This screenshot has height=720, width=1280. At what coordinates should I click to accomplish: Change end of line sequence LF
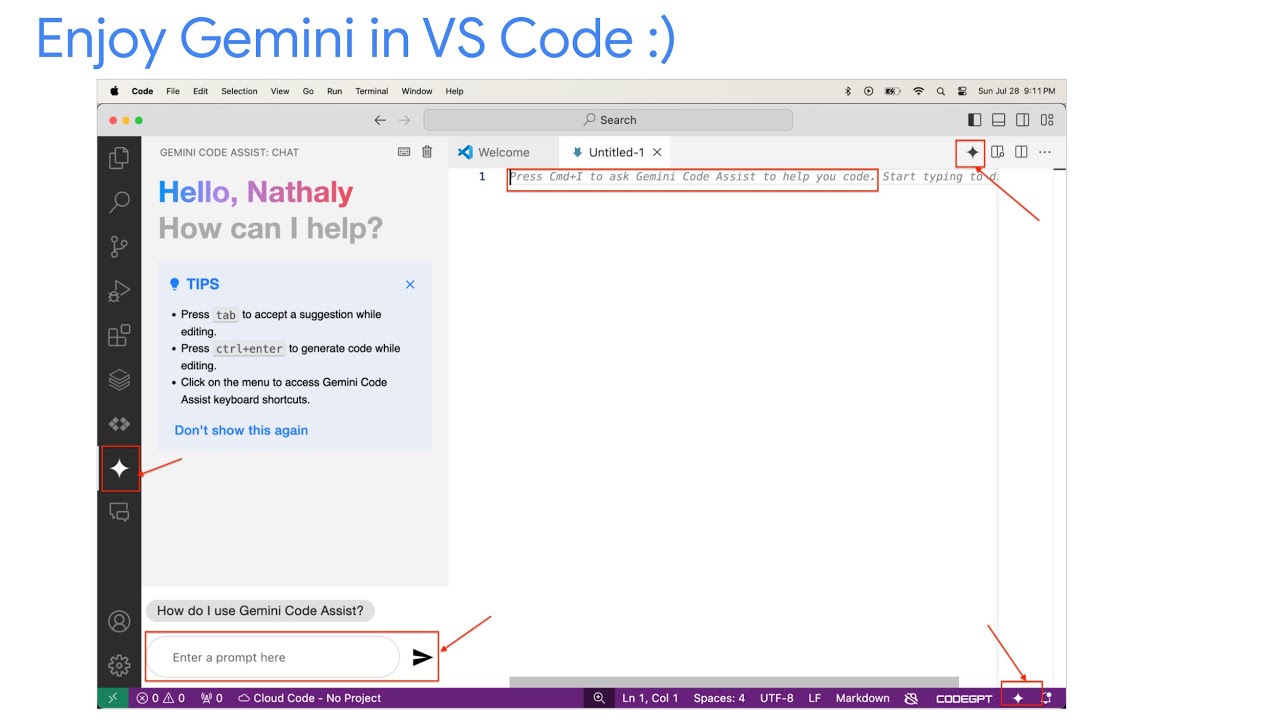pyautogui.click(x=815, y=698)
